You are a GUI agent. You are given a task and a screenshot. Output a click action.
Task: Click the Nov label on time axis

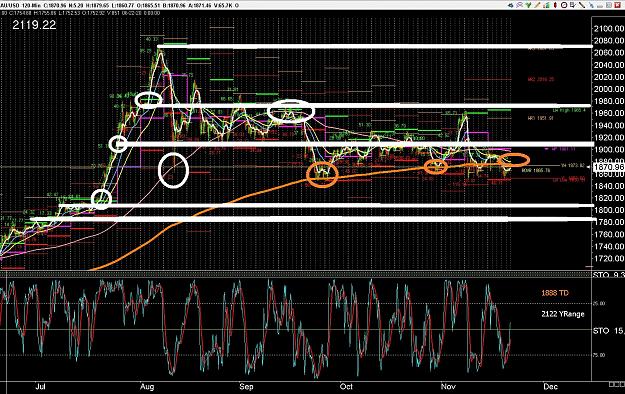pos(448,386)
